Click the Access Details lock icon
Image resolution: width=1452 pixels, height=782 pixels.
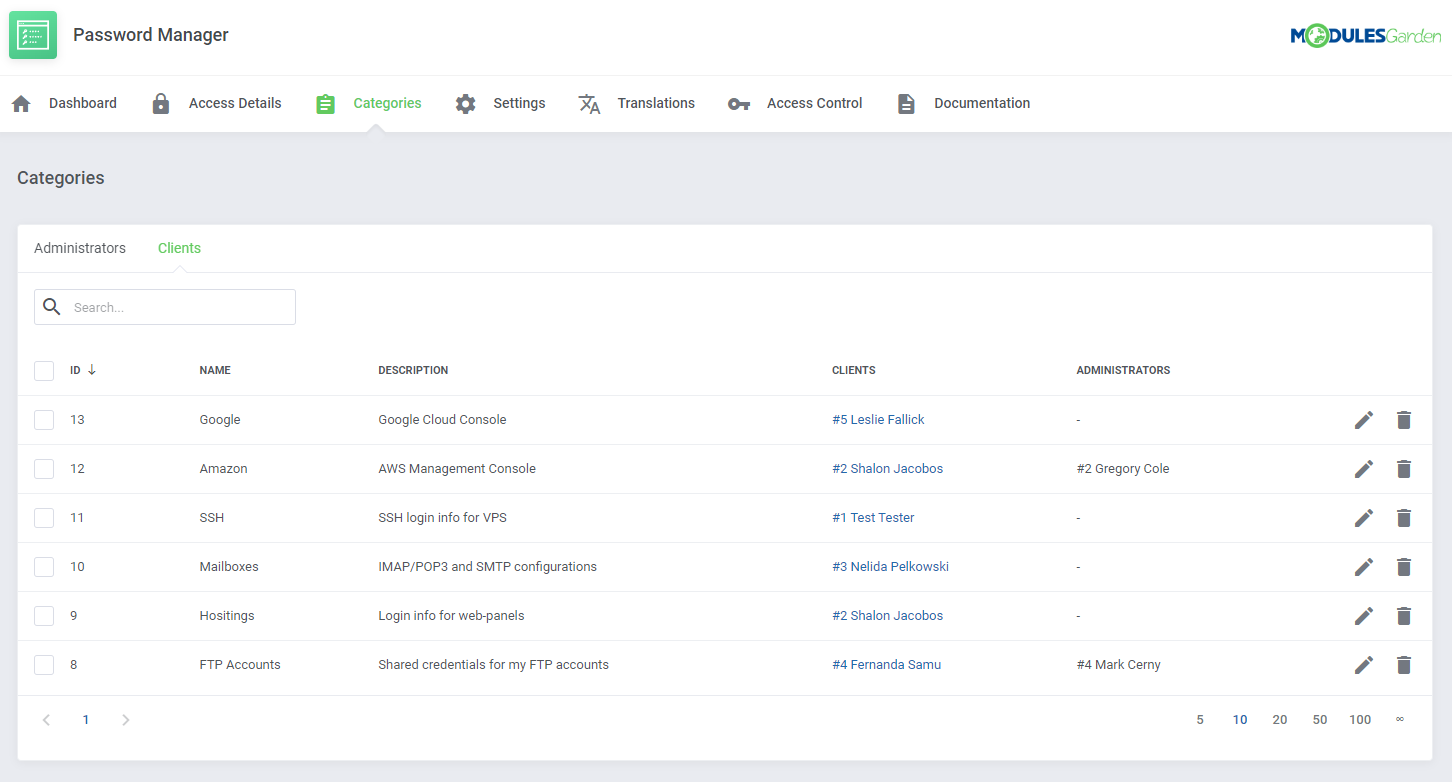161,103
